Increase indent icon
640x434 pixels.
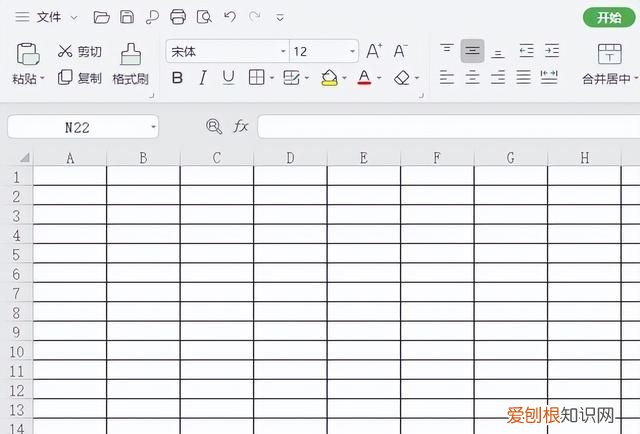tap(552, 51)
